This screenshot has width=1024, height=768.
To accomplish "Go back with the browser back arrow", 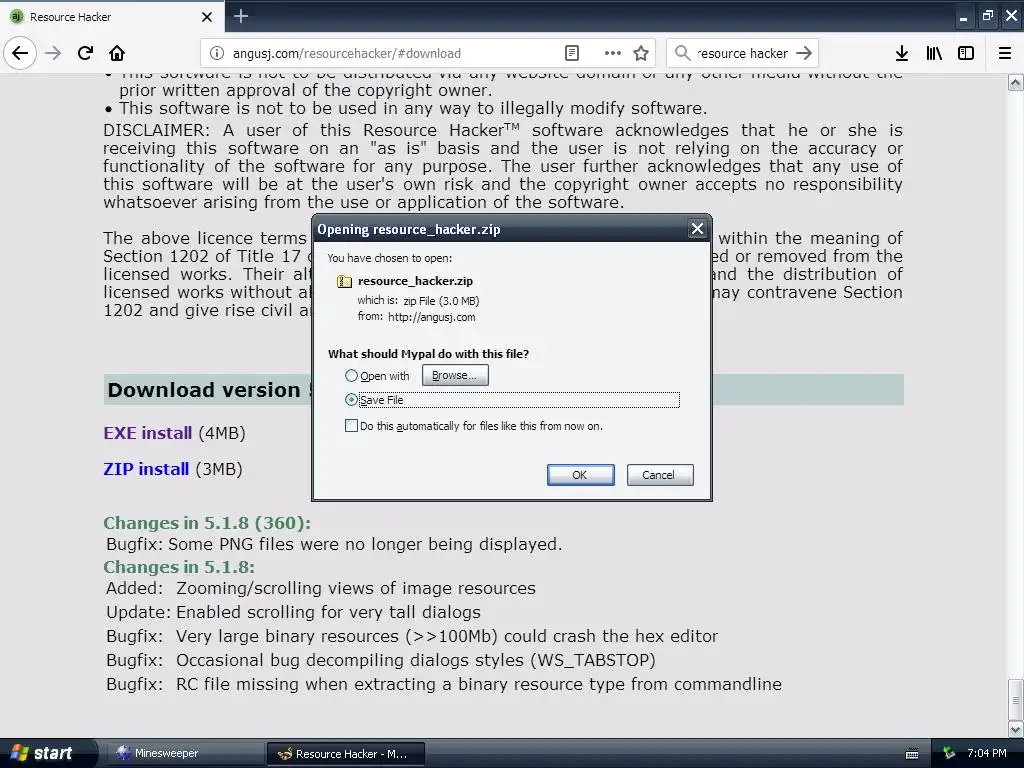I will 20,53.
